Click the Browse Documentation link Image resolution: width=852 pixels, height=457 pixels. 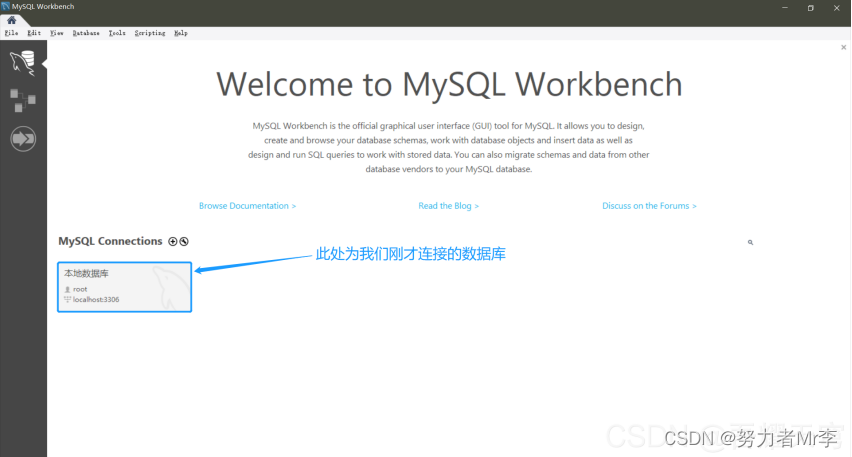coord(247,206)
